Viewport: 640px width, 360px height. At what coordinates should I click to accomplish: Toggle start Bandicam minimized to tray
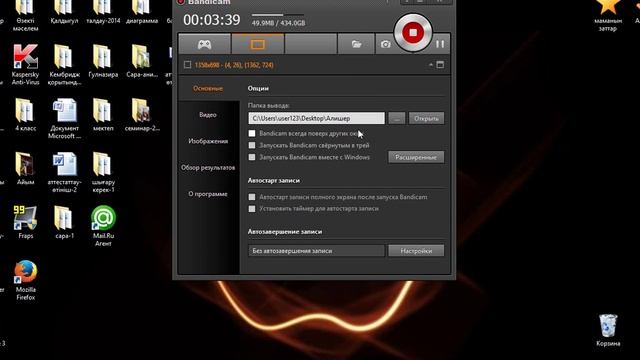click(x=252, y=145)
